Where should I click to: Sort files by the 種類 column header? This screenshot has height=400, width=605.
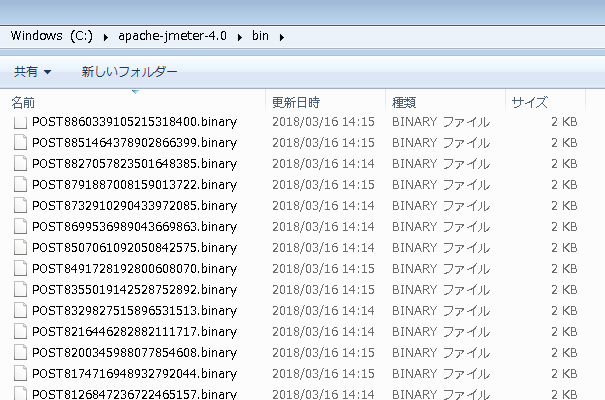click(405, 102)
